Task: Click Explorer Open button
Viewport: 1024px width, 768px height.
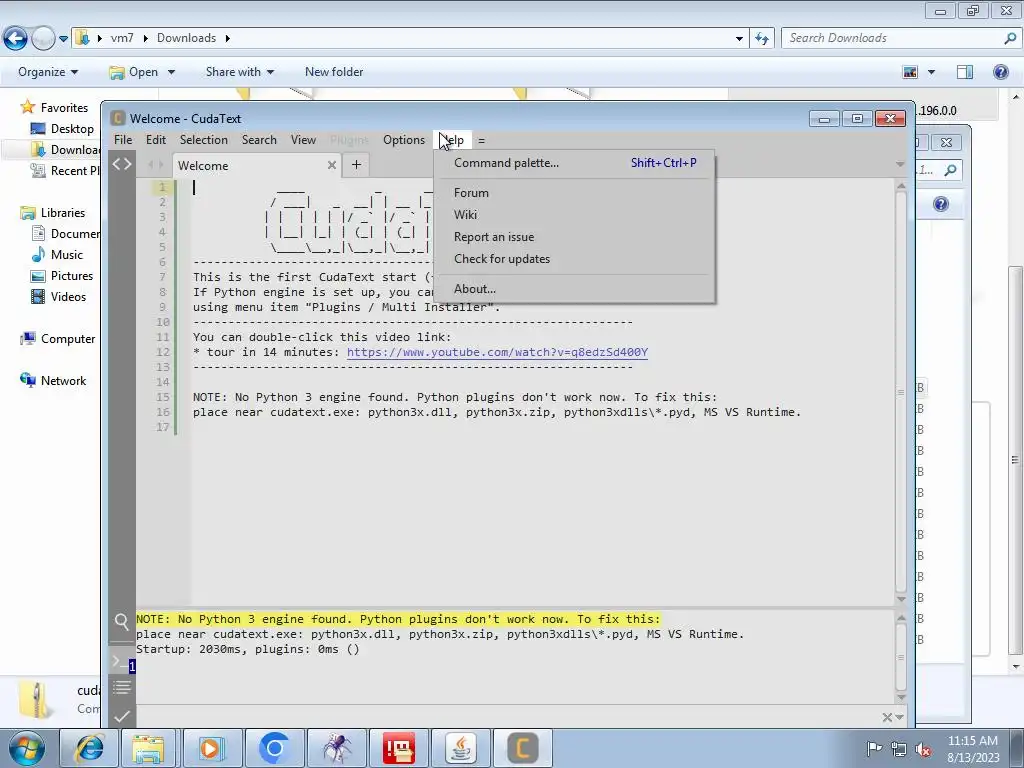Action: [134, 72]
